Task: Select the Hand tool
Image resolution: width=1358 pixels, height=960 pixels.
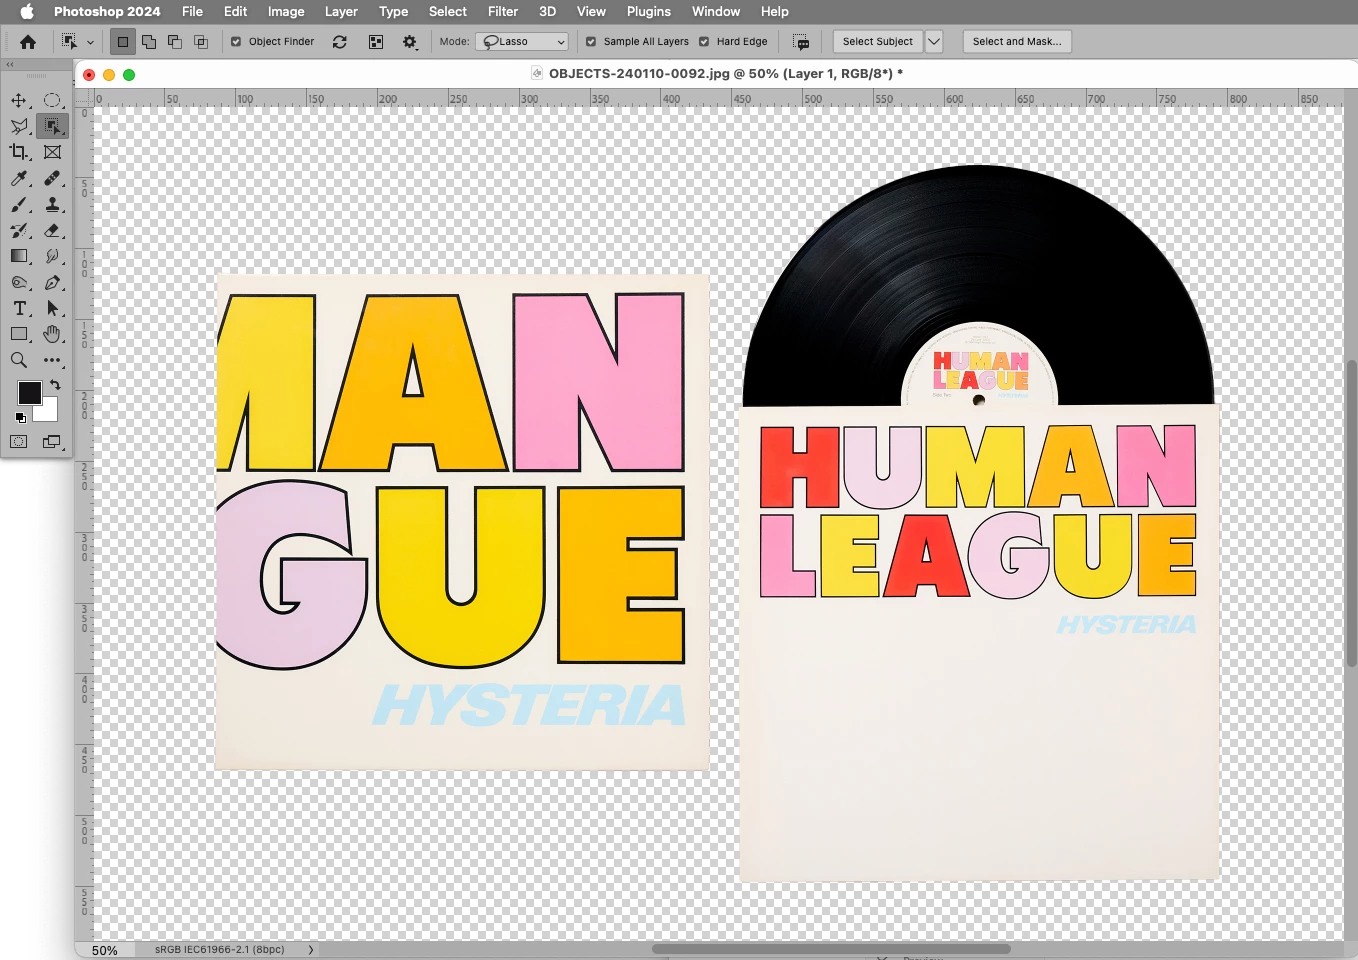Action: click(x=52, y=334)
